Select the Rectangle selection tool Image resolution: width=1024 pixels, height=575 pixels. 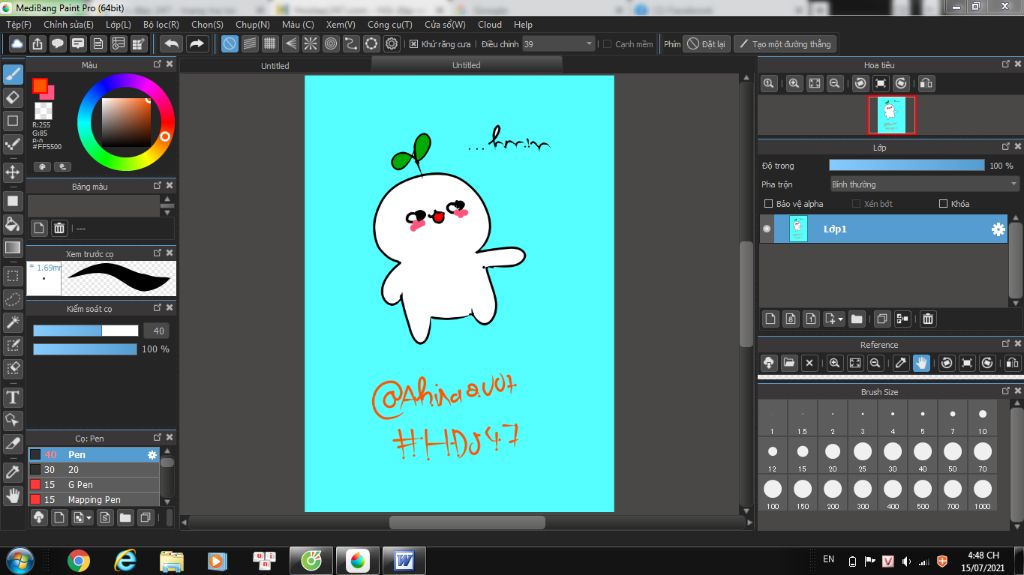point(12,276)
